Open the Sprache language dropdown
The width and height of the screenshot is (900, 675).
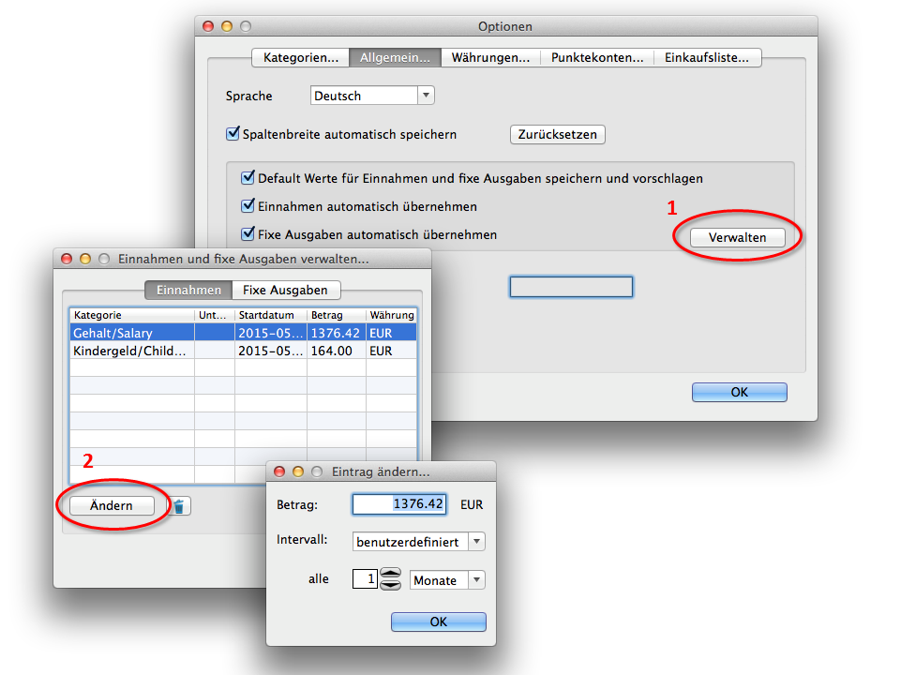[x=372, y=96]
